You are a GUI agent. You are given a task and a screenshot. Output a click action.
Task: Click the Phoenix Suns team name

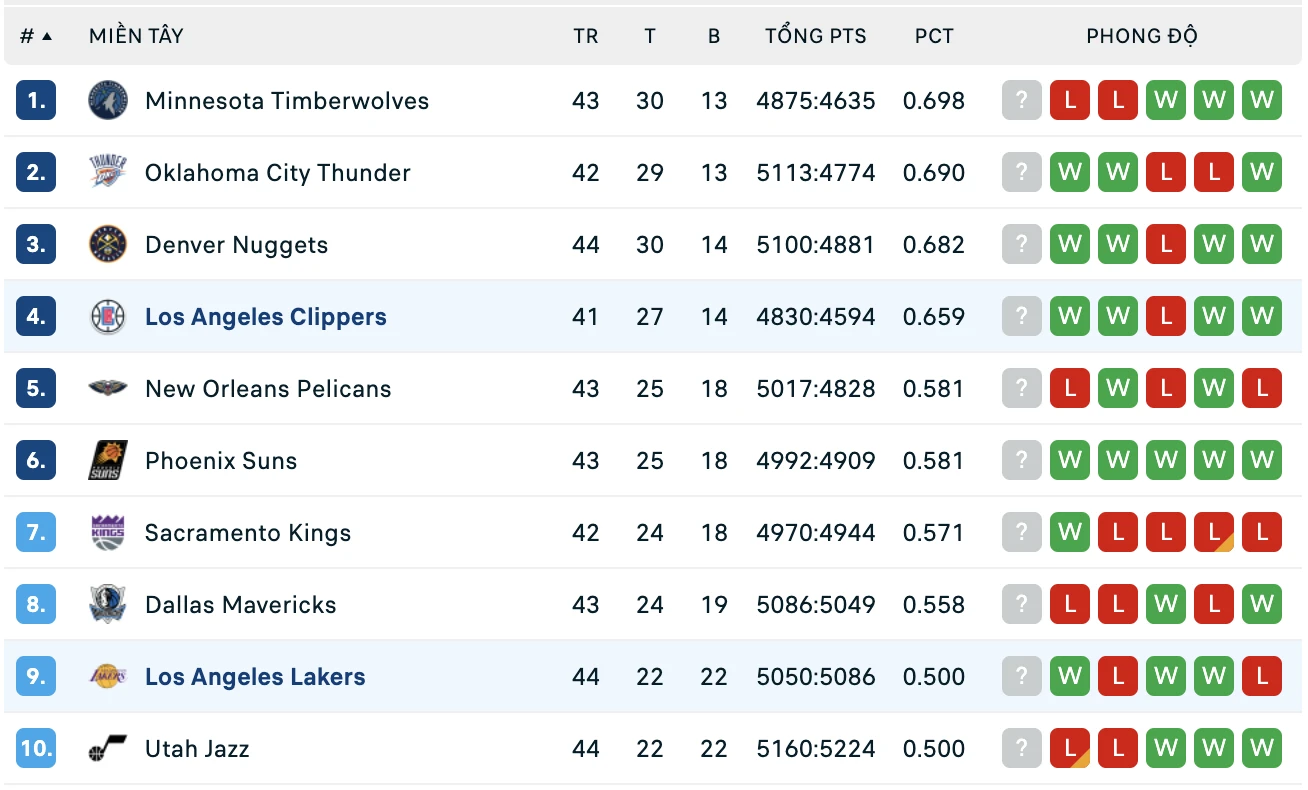[221, 461]
